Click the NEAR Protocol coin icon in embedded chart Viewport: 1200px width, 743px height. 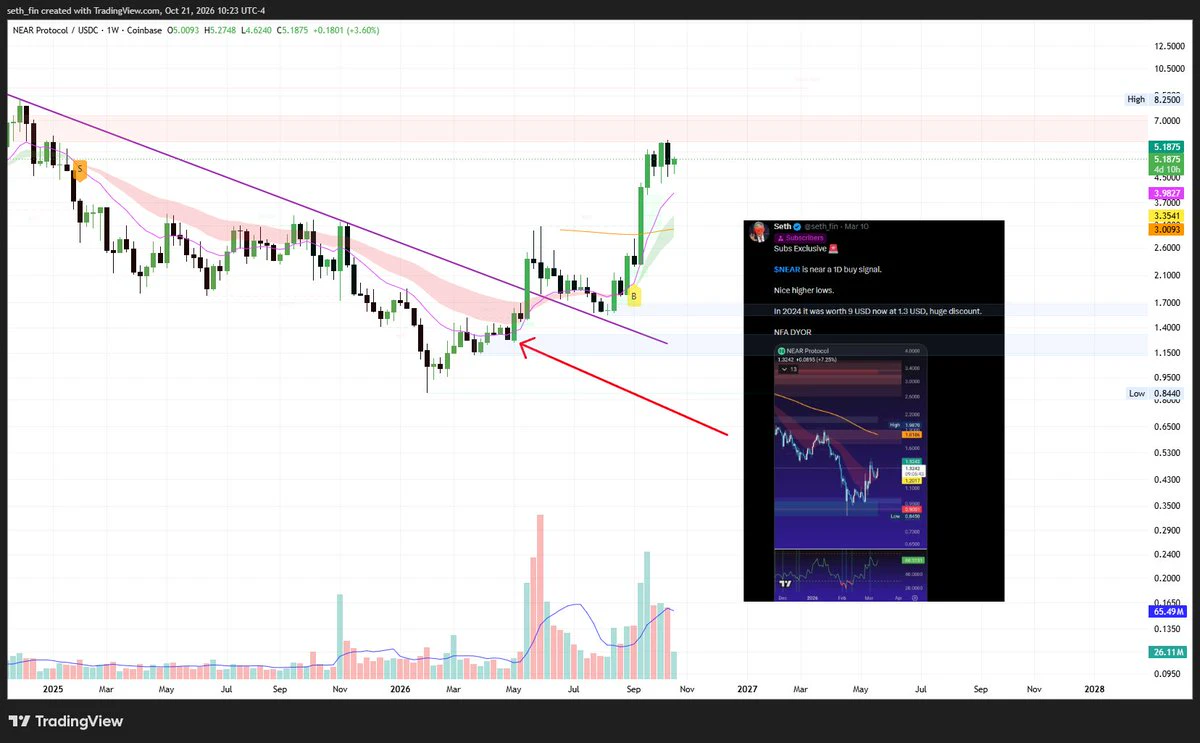[x=781, y=351]
